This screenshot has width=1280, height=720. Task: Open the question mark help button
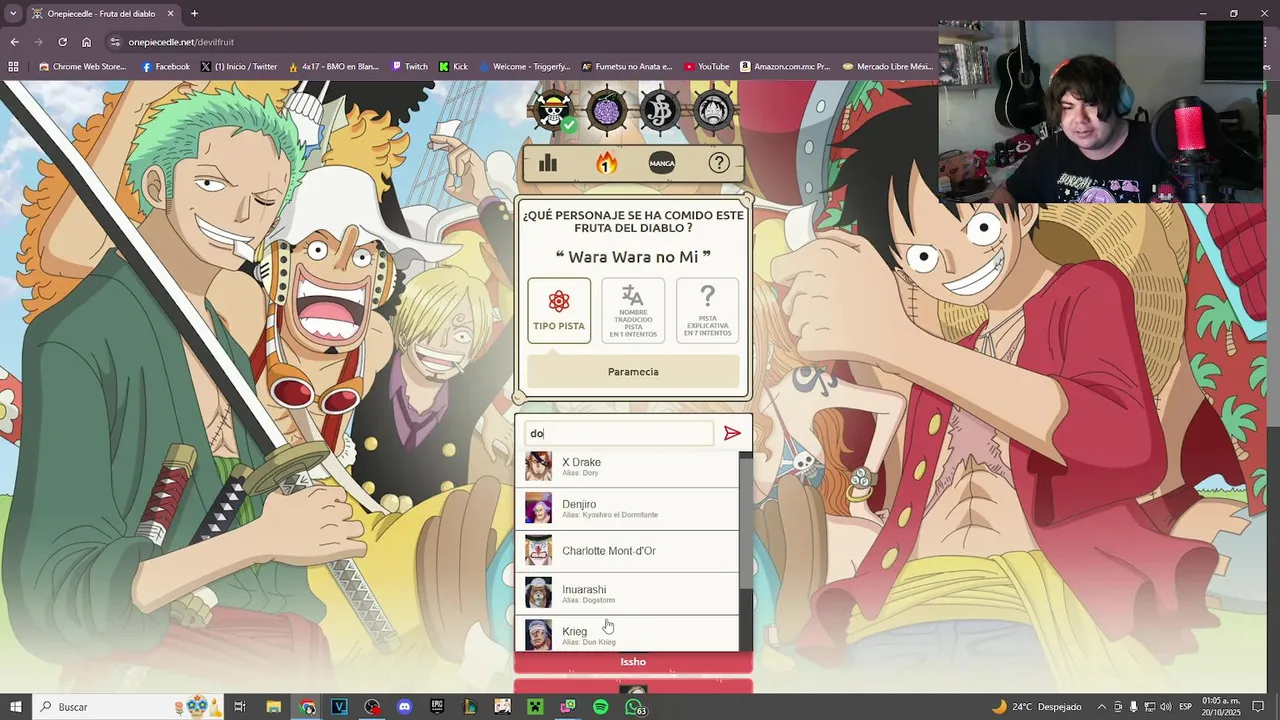[x=718, y=163]
